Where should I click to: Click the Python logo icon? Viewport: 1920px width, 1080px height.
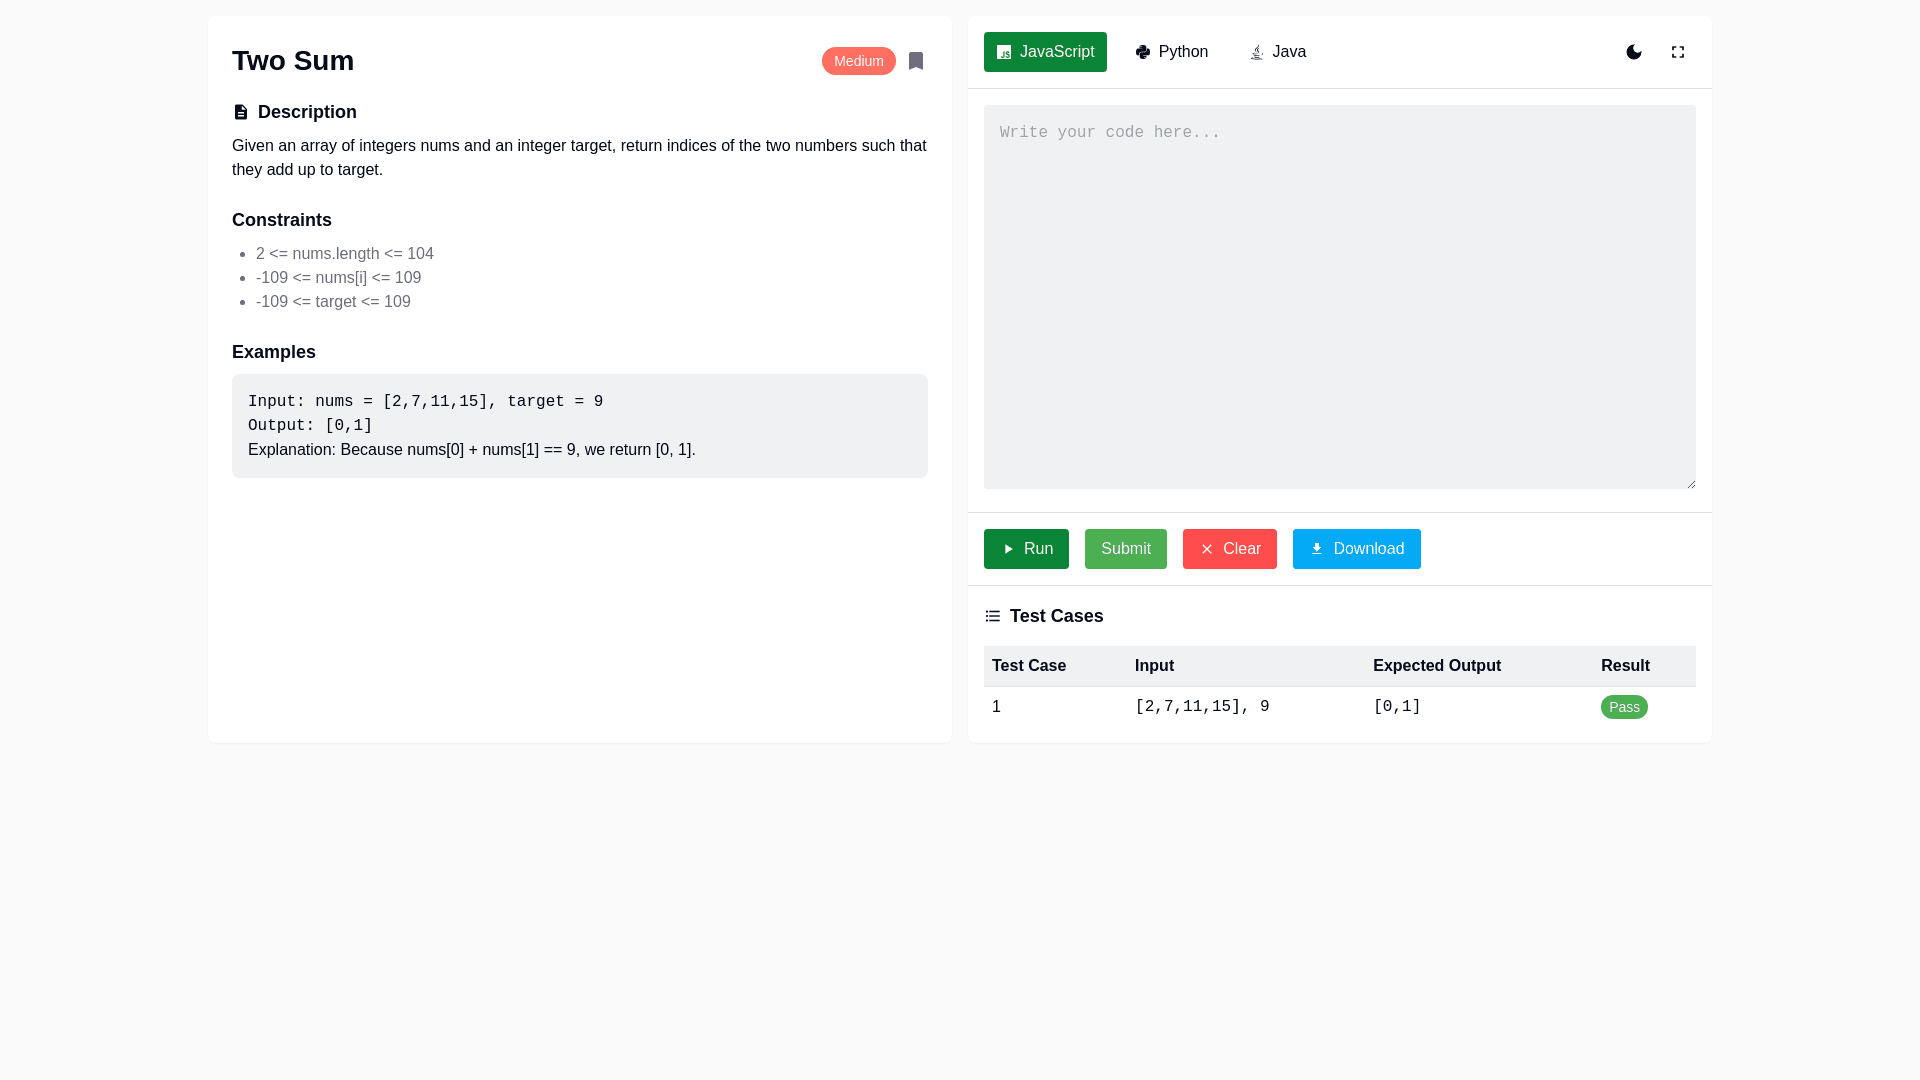(x=1142, y=52)
